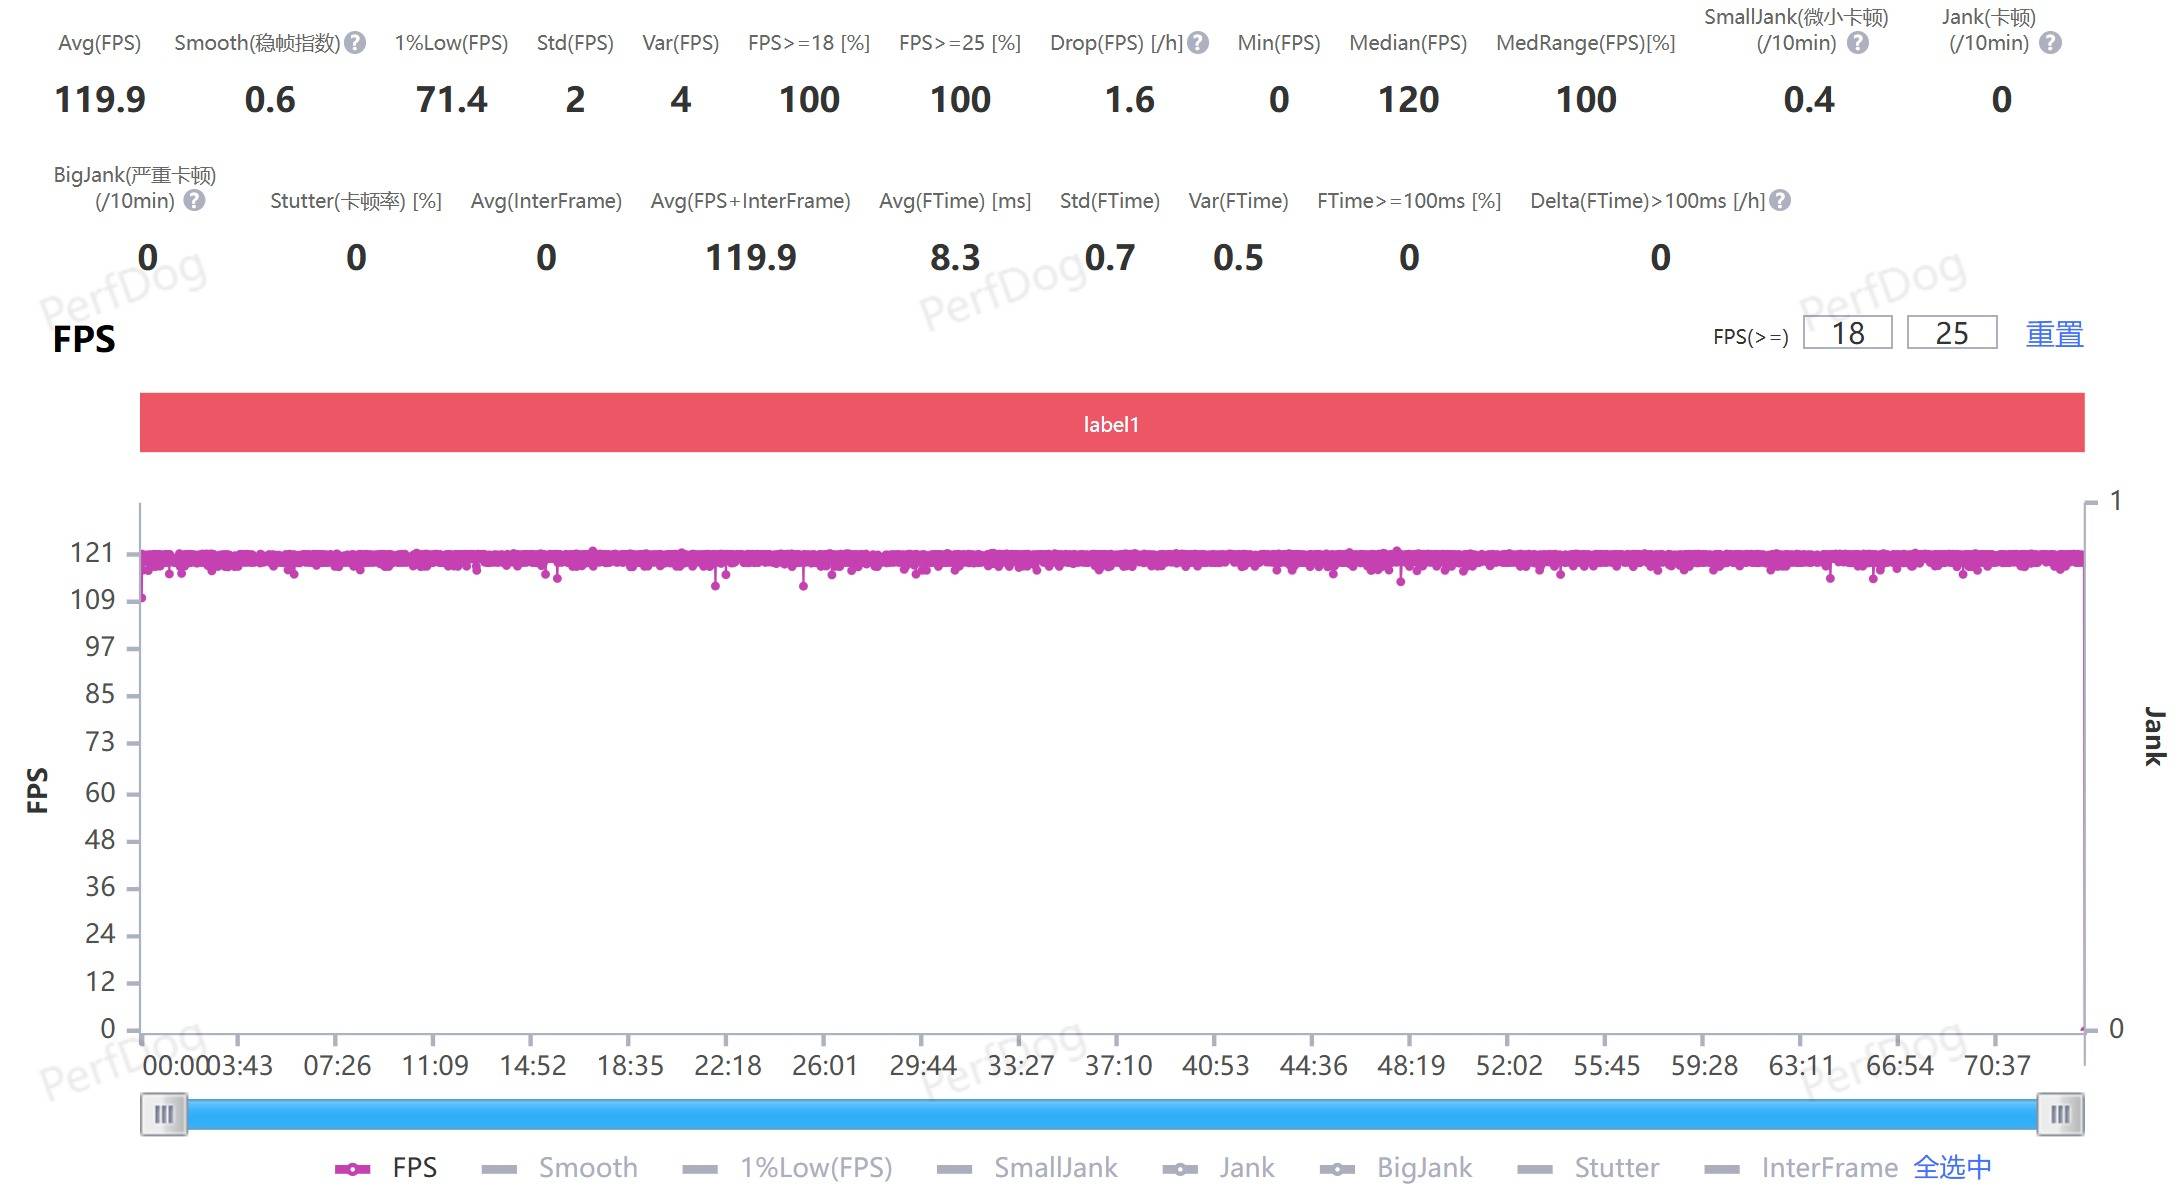Screen dimensions: 2183x1195
Task: Select the red label1 bar
Action: coord(1111,423)
